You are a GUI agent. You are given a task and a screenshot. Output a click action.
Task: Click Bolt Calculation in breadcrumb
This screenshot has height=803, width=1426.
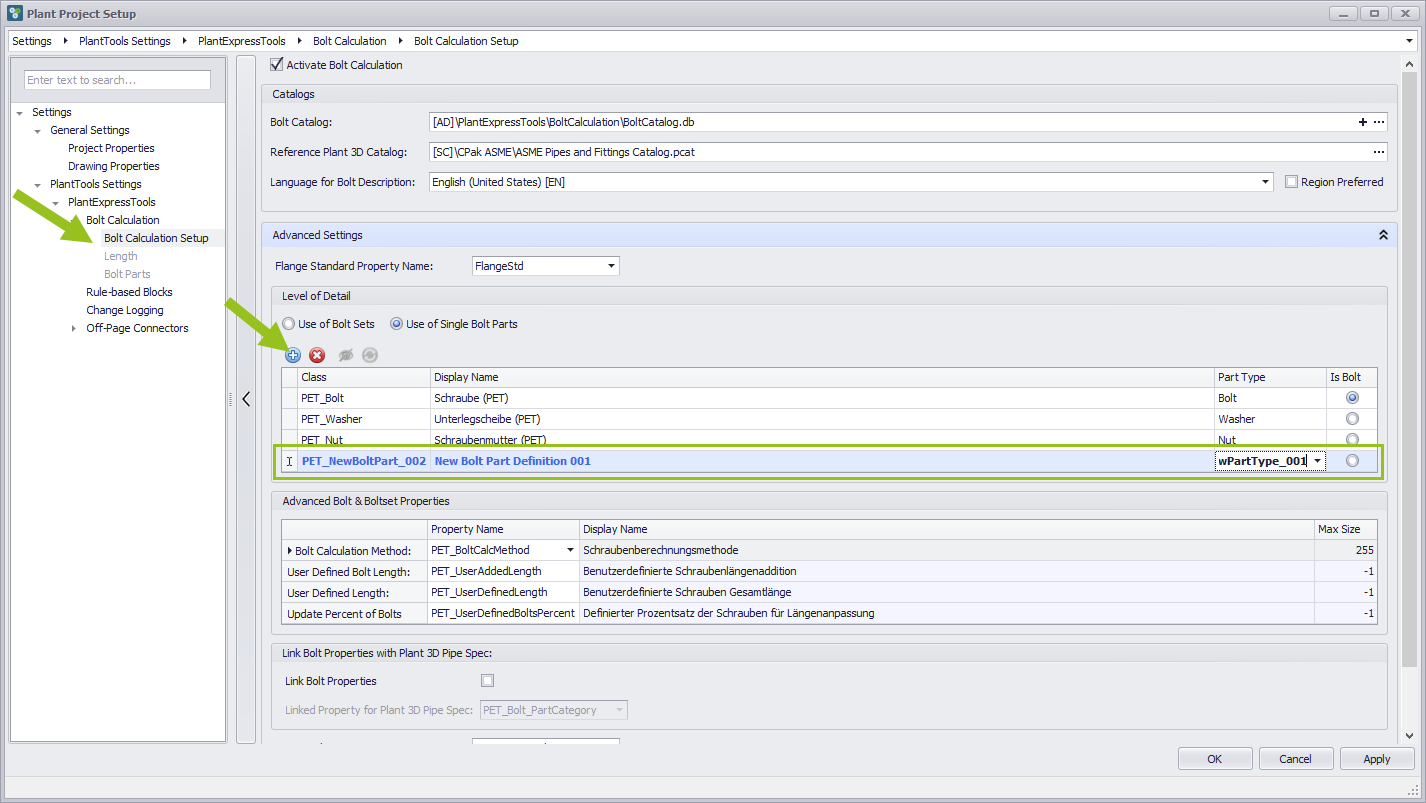pos(350,41)
